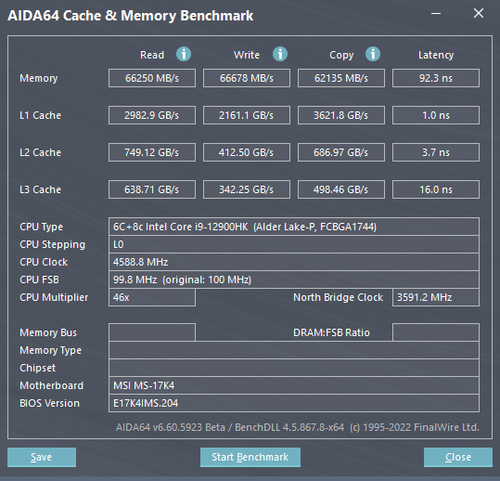The height and width of the screenshot is (481, 500).
Task: Click the Close button at bottom right
Action: coord(458,457)
